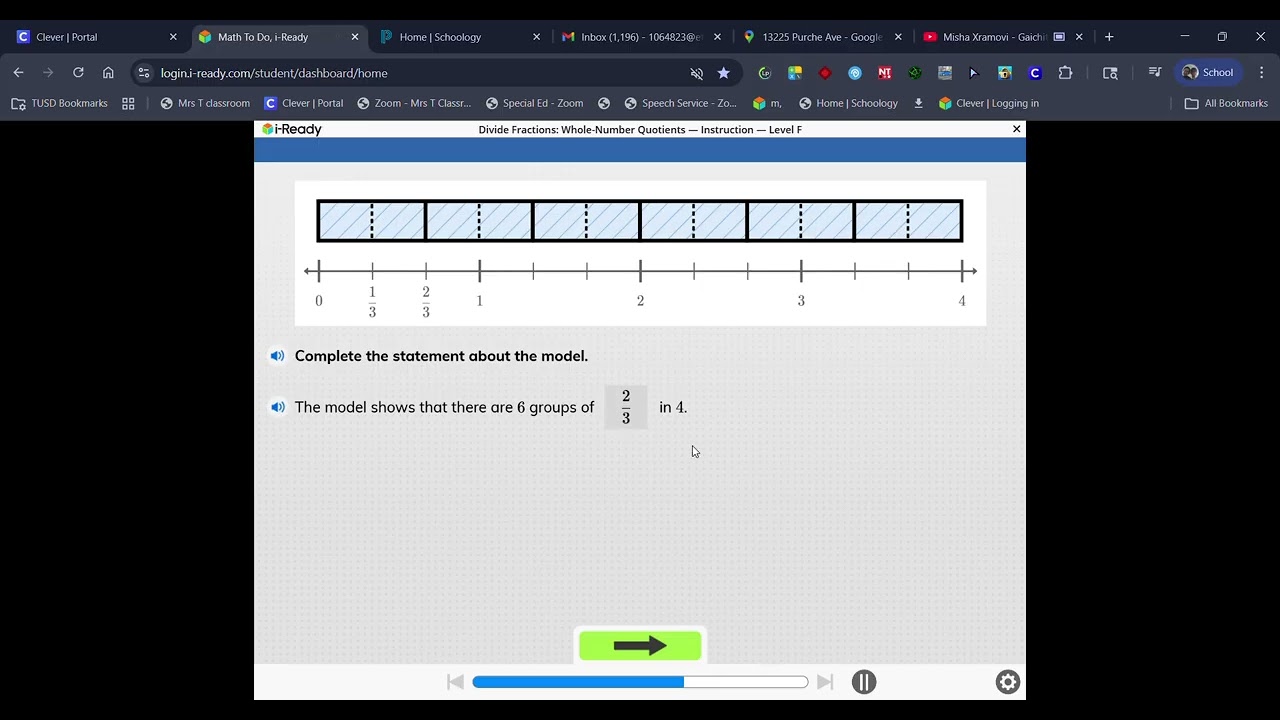Viewport: 1280px width, 720px height.
Task: Open the black cursor arrow extension
Action: (974, 73)
